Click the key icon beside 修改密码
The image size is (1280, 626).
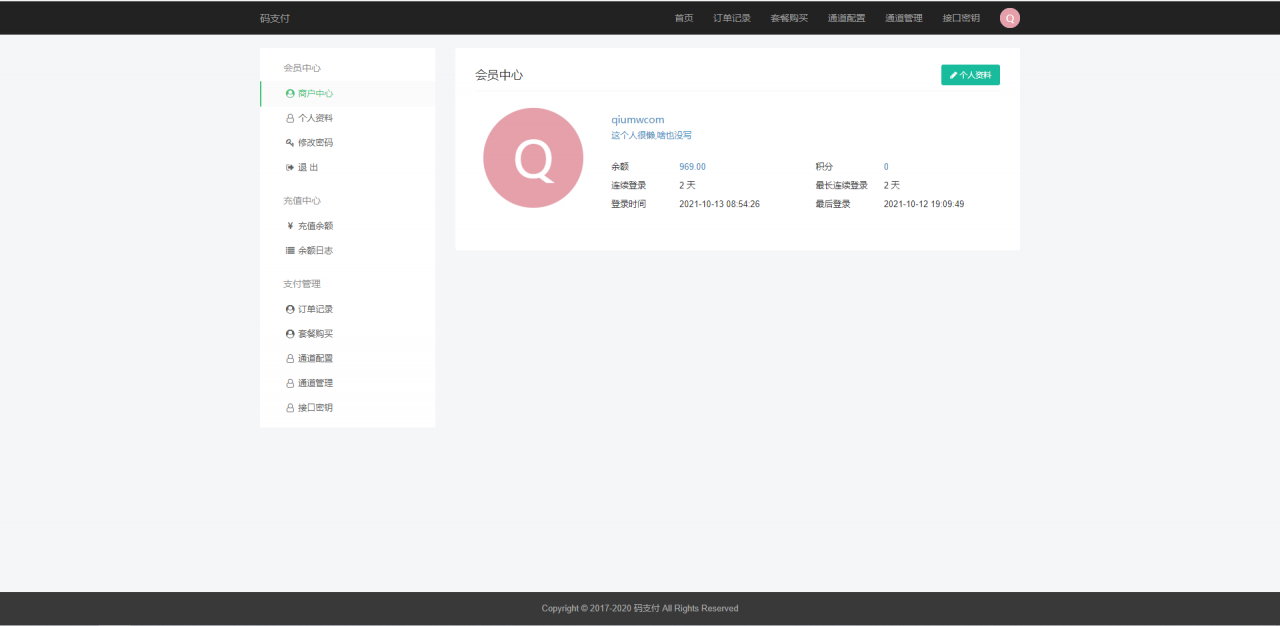coord(290,143)
